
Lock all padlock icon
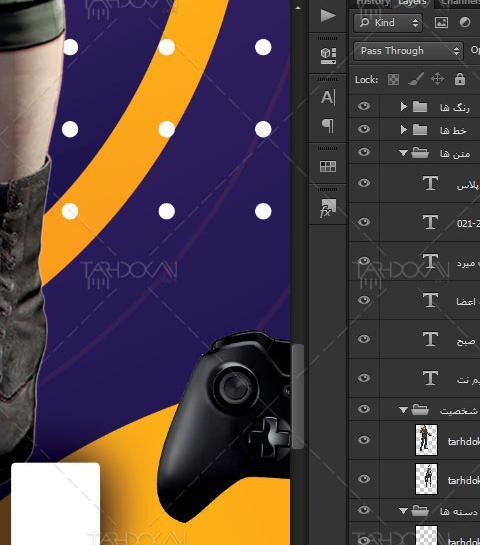[x=459, y=79]
